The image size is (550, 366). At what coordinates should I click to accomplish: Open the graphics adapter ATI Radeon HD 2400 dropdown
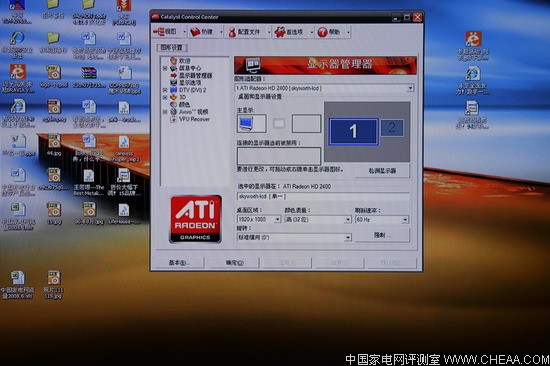[x=324, y=88]
